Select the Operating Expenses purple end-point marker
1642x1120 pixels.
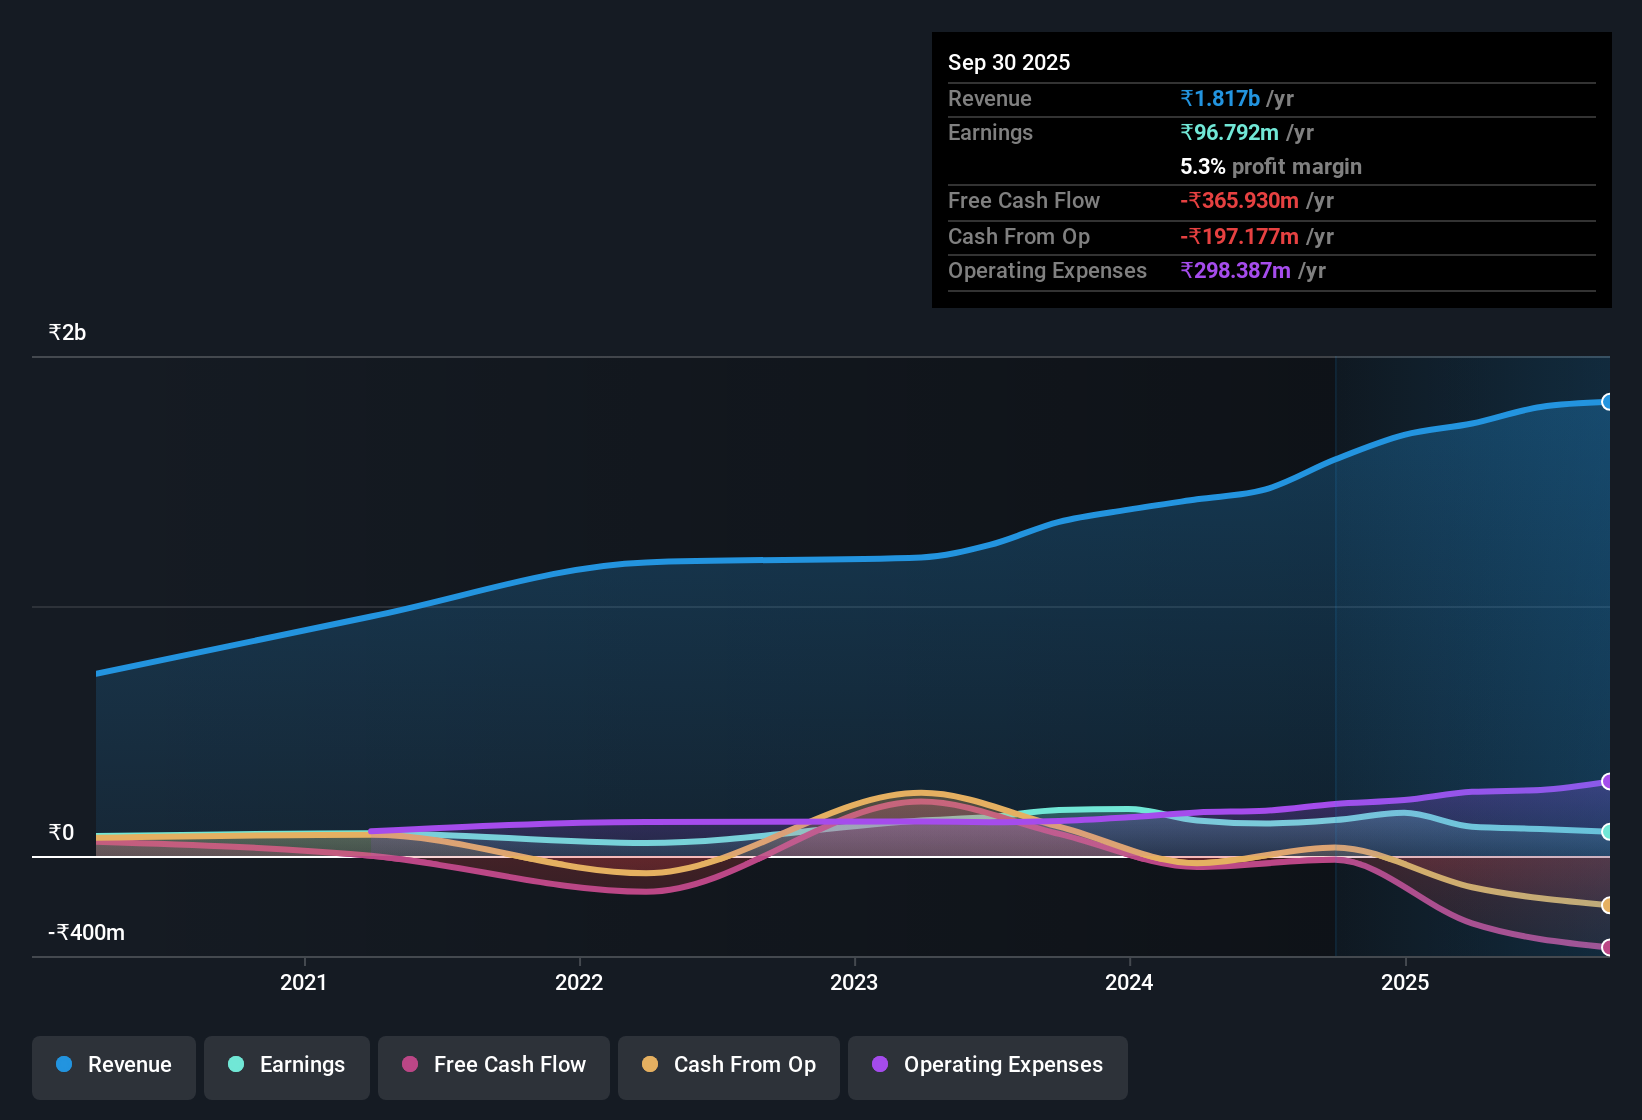click(x=1607, y=781)
